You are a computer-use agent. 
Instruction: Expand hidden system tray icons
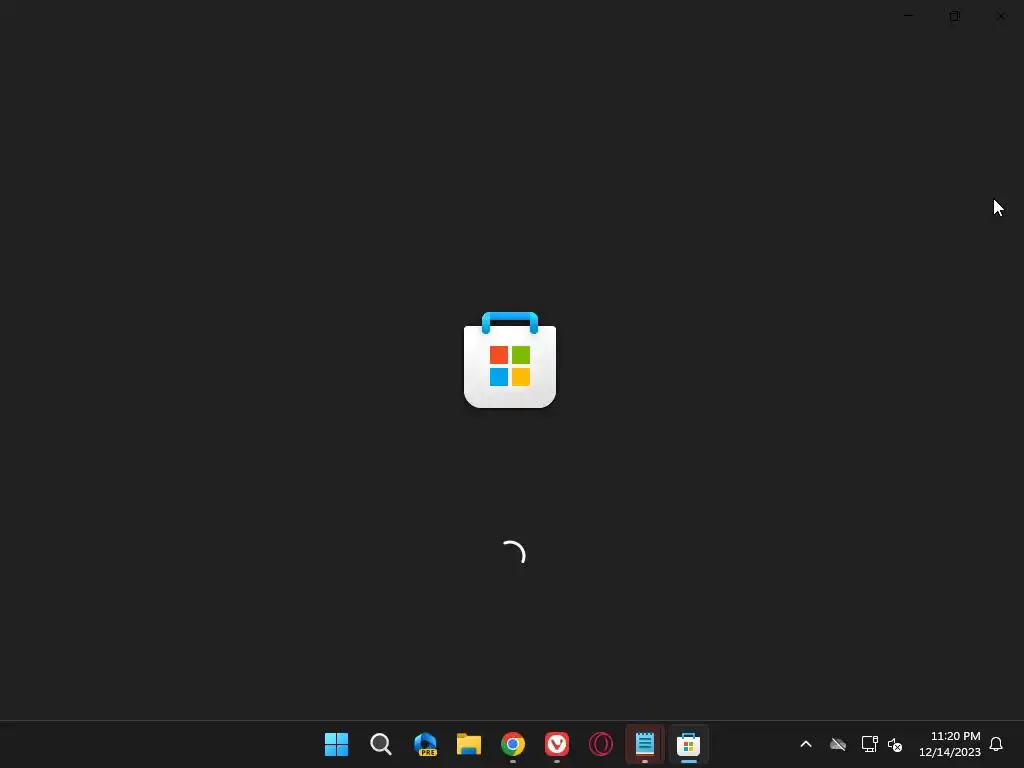806,744
